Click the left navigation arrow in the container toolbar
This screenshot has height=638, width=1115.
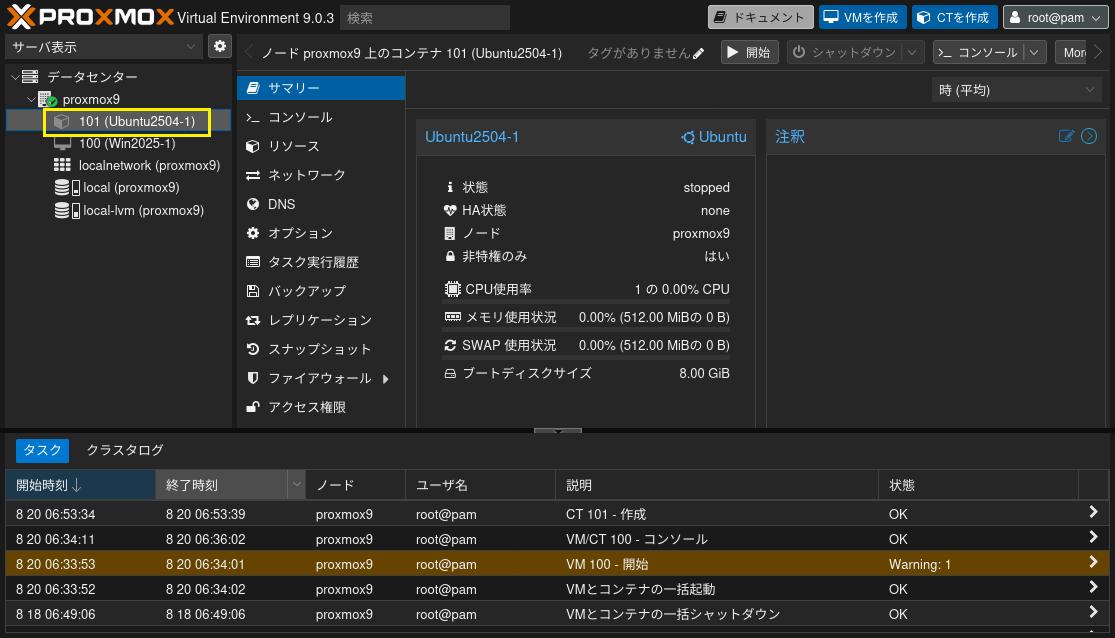click(x=248, y=53)
